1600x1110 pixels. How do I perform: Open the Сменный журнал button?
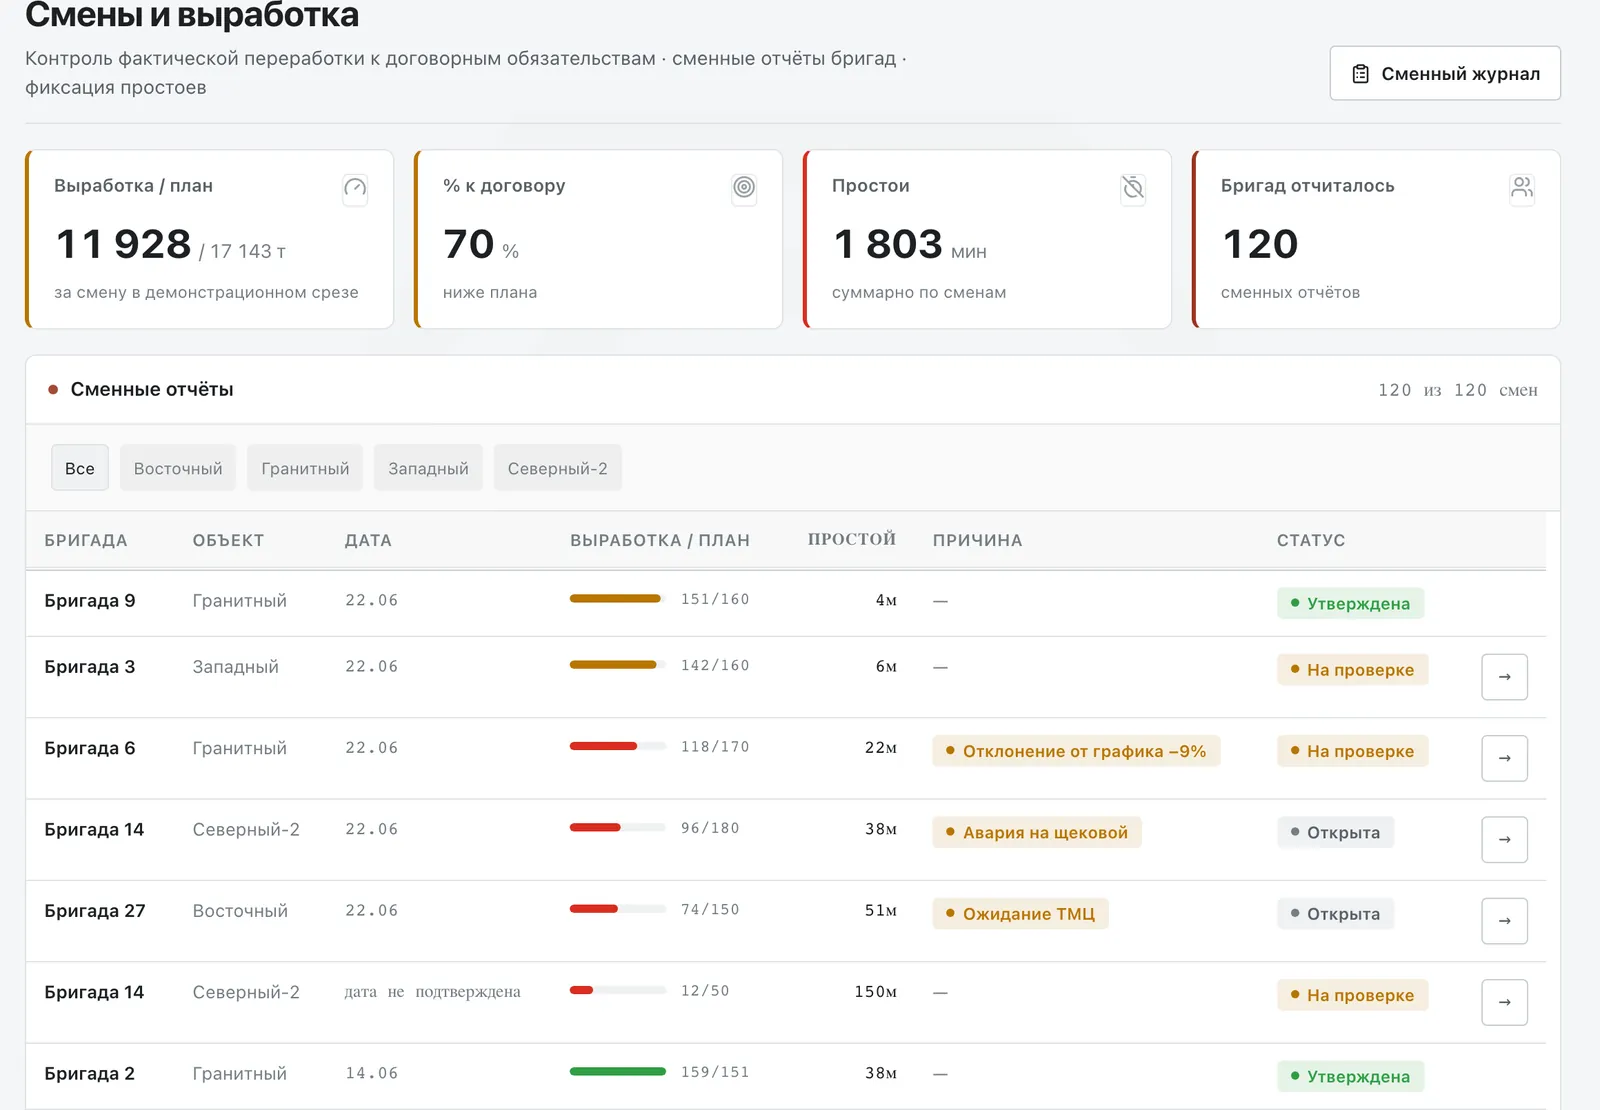click(x=1444, y=73)
